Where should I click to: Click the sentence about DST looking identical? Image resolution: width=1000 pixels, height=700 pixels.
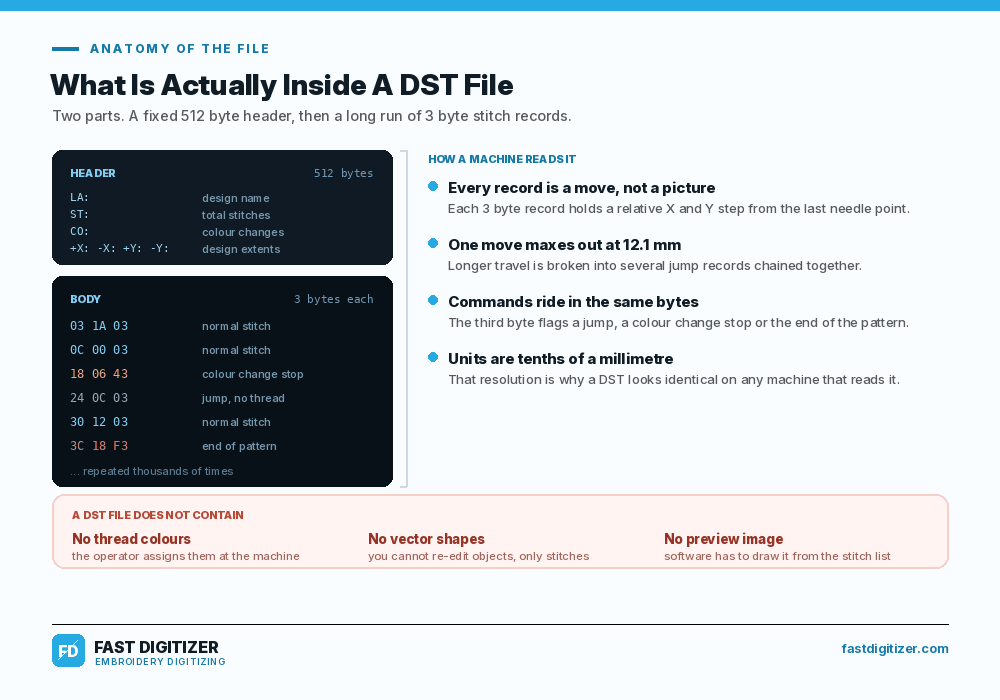674,379
